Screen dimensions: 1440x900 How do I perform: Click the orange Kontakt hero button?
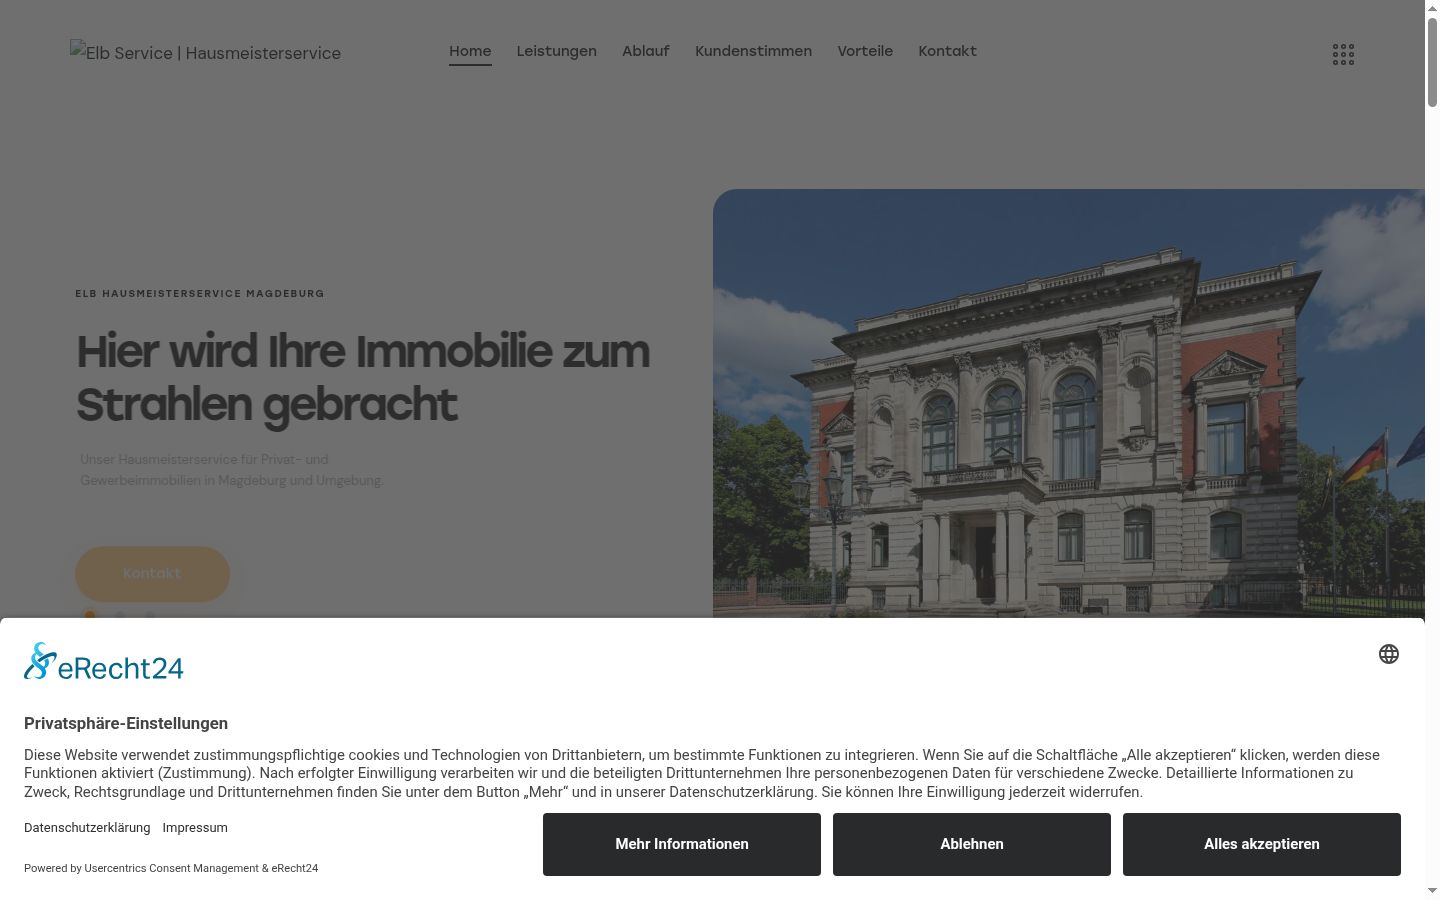[x=152, y=574]
